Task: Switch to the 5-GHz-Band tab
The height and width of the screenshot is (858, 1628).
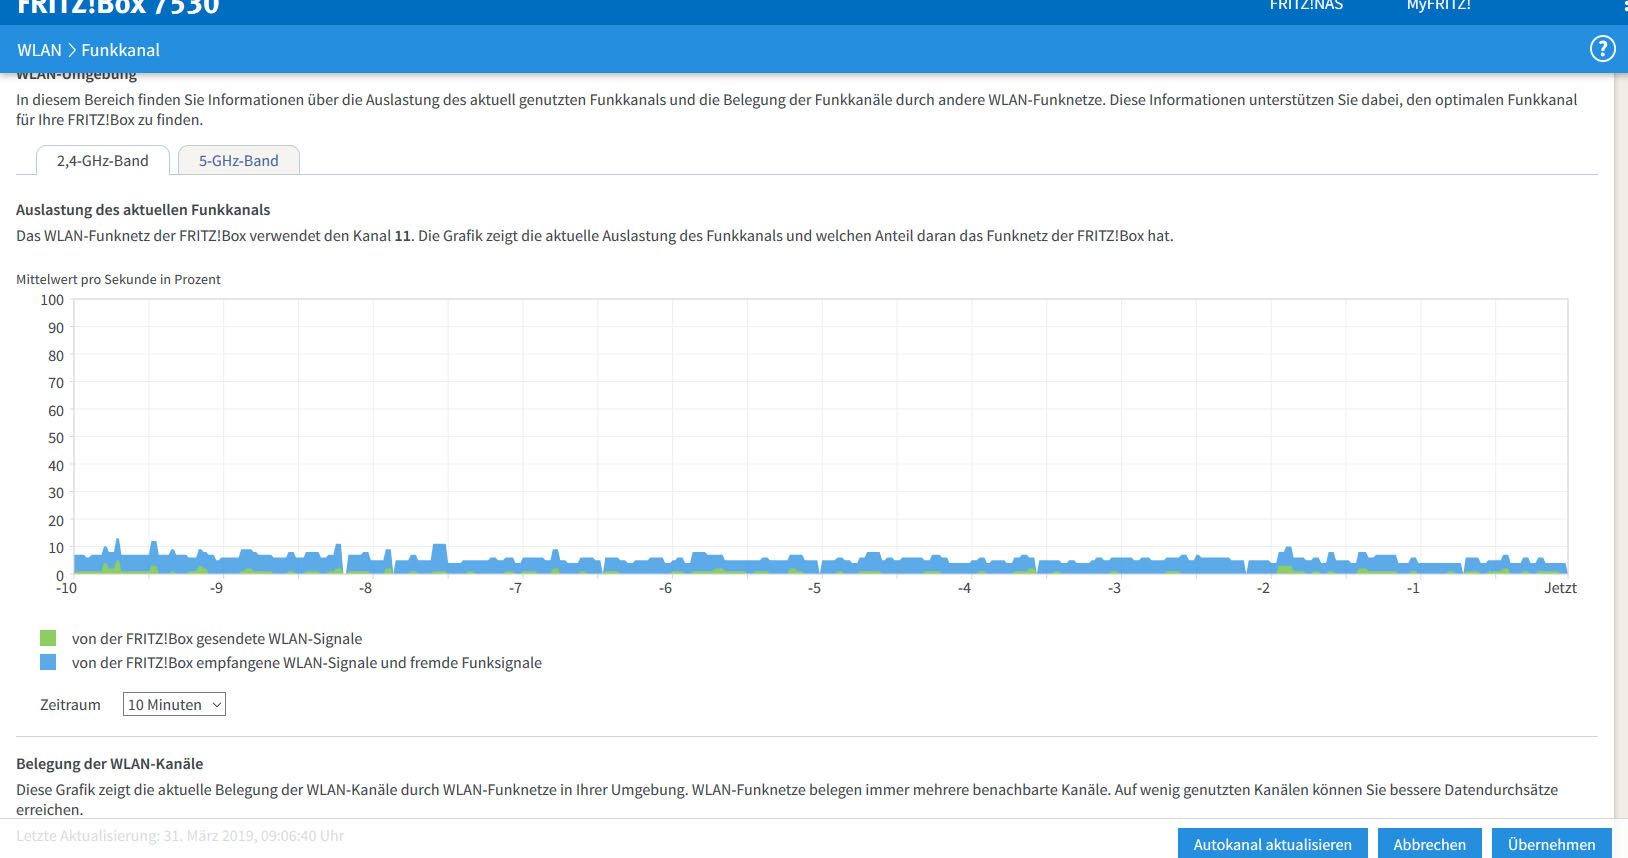Action: click(x=239, y=161)
